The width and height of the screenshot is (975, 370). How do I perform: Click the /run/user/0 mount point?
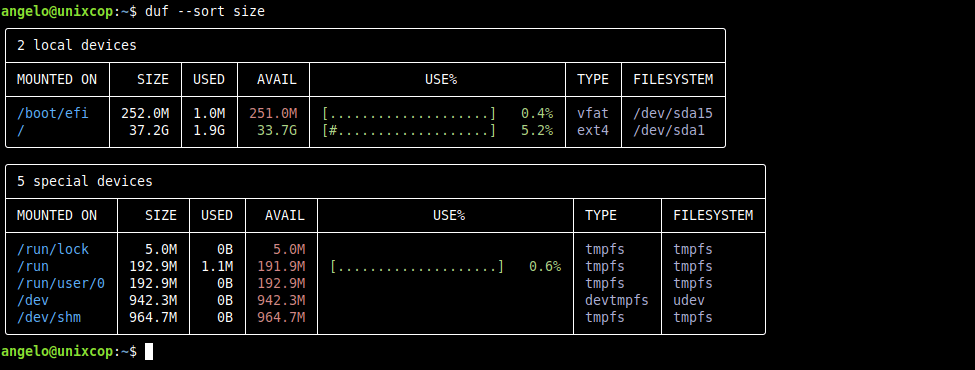click(61, 284)
